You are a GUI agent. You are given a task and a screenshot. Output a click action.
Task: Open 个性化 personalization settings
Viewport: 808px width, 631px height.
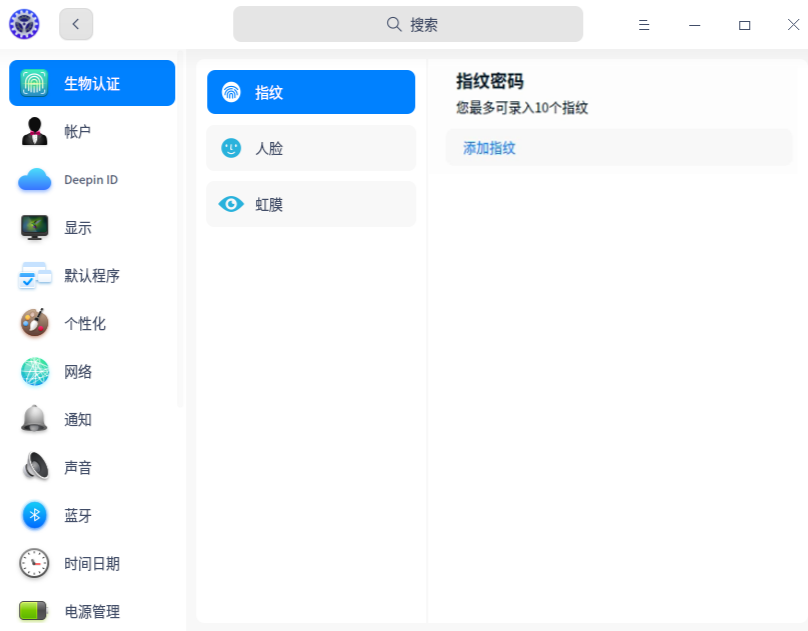click(90, 323)
